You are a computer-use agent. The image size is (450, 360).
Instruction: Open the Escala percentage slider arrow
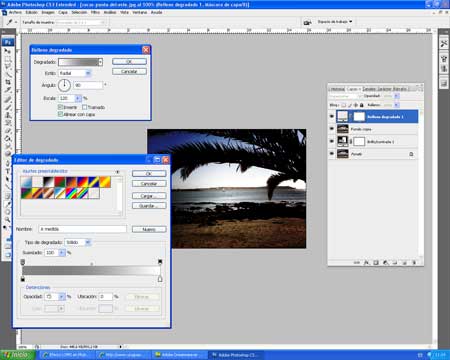pos(78,98)
